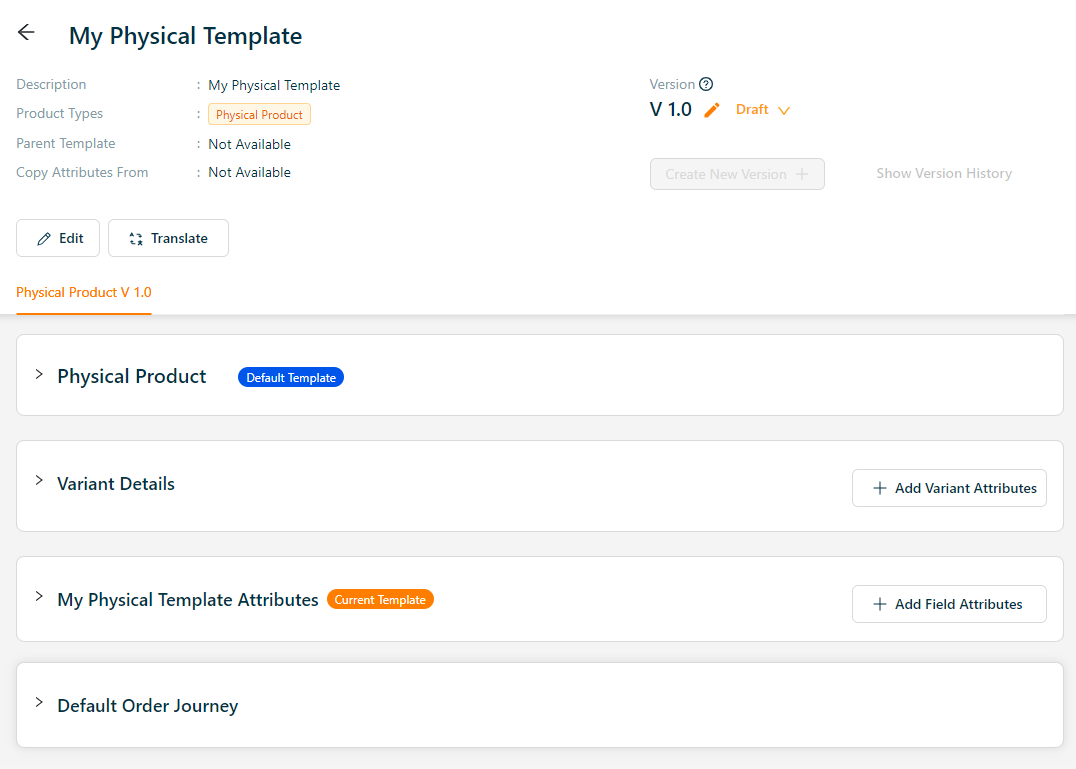Open the Draft status dropdown
This screenshot has height=769, width=1076.
pos(763,110)
